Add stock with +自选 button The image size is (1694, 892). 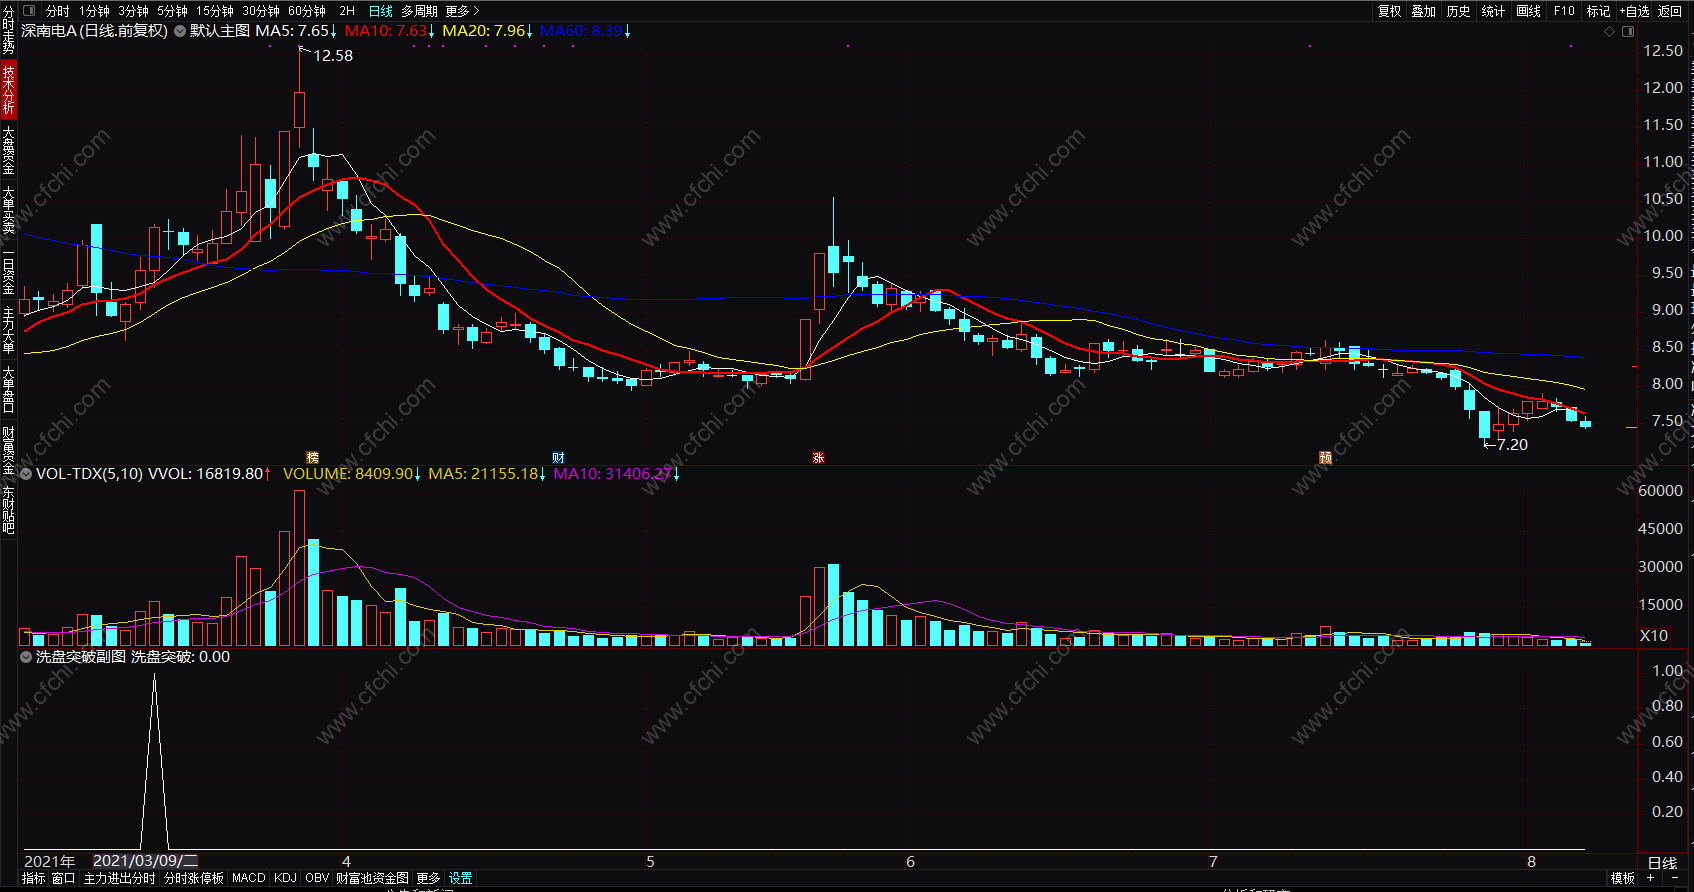point(1634,11)
